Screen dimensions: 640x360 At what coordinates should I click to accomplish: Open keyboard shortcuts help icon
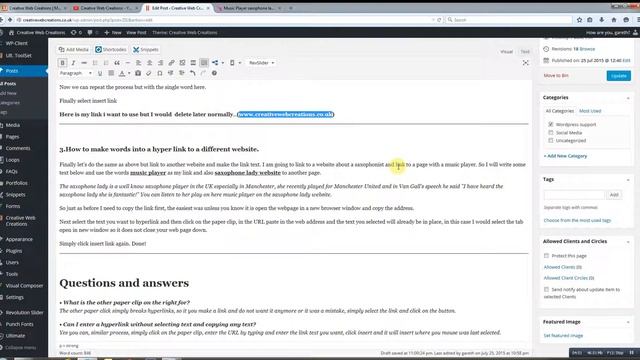214,73
